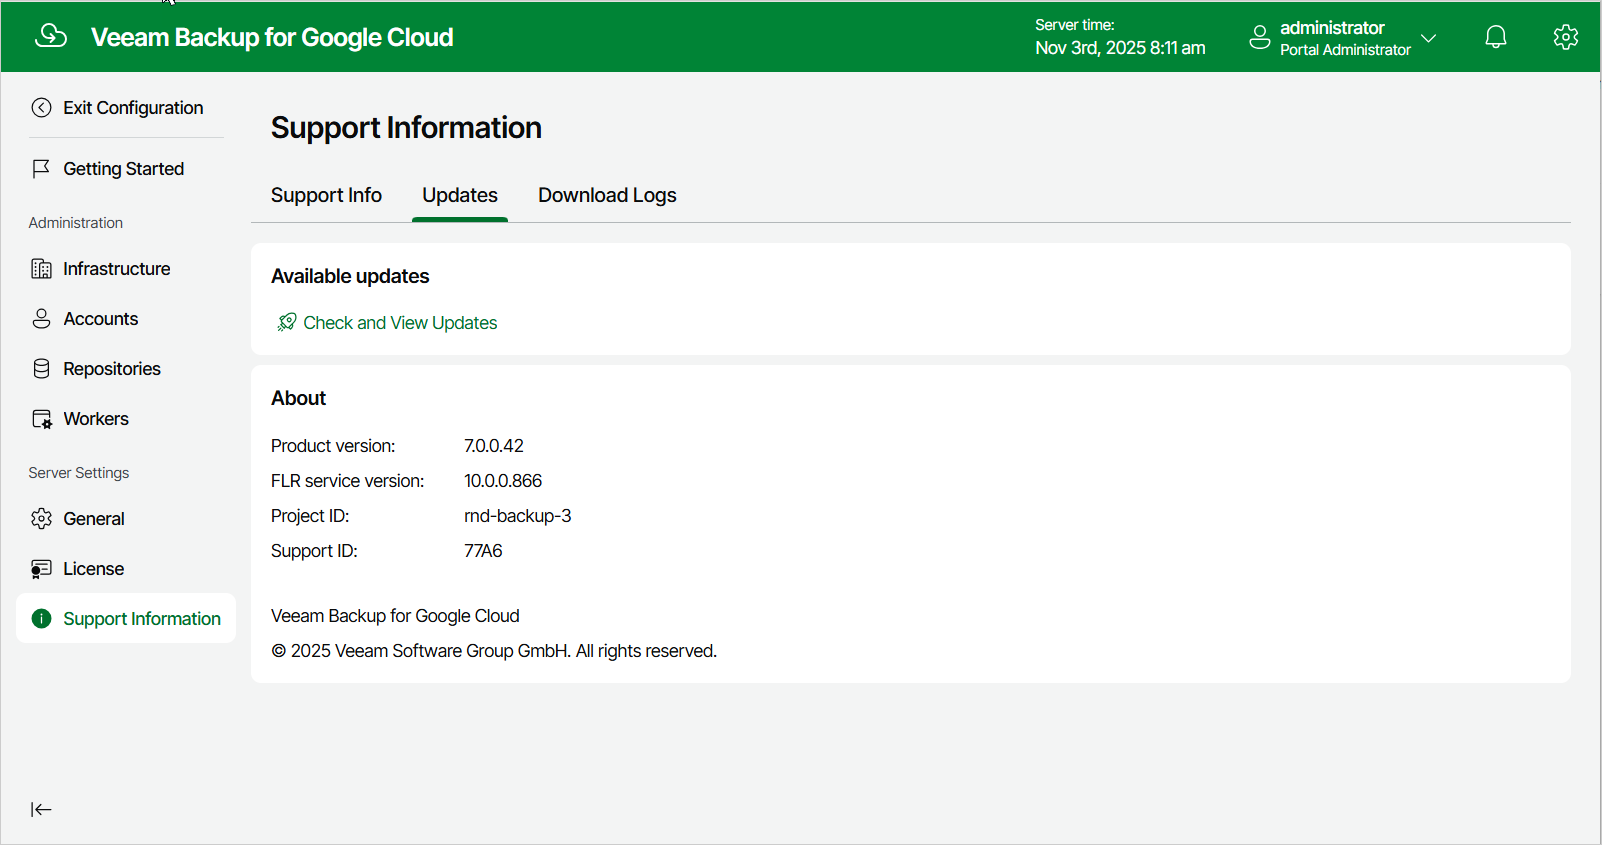Navigate to the License page
Viewport: 1602px width, 845px height.
[94, 569]
